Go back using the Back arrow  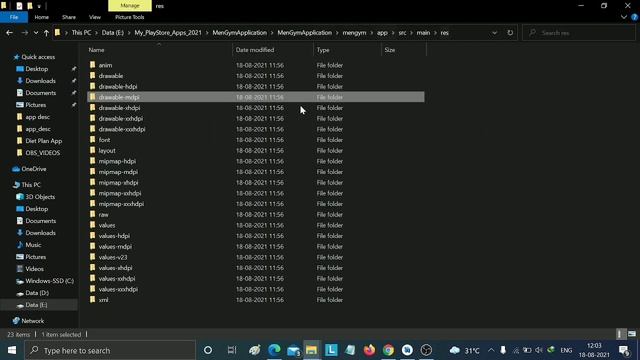click(9, 33)
